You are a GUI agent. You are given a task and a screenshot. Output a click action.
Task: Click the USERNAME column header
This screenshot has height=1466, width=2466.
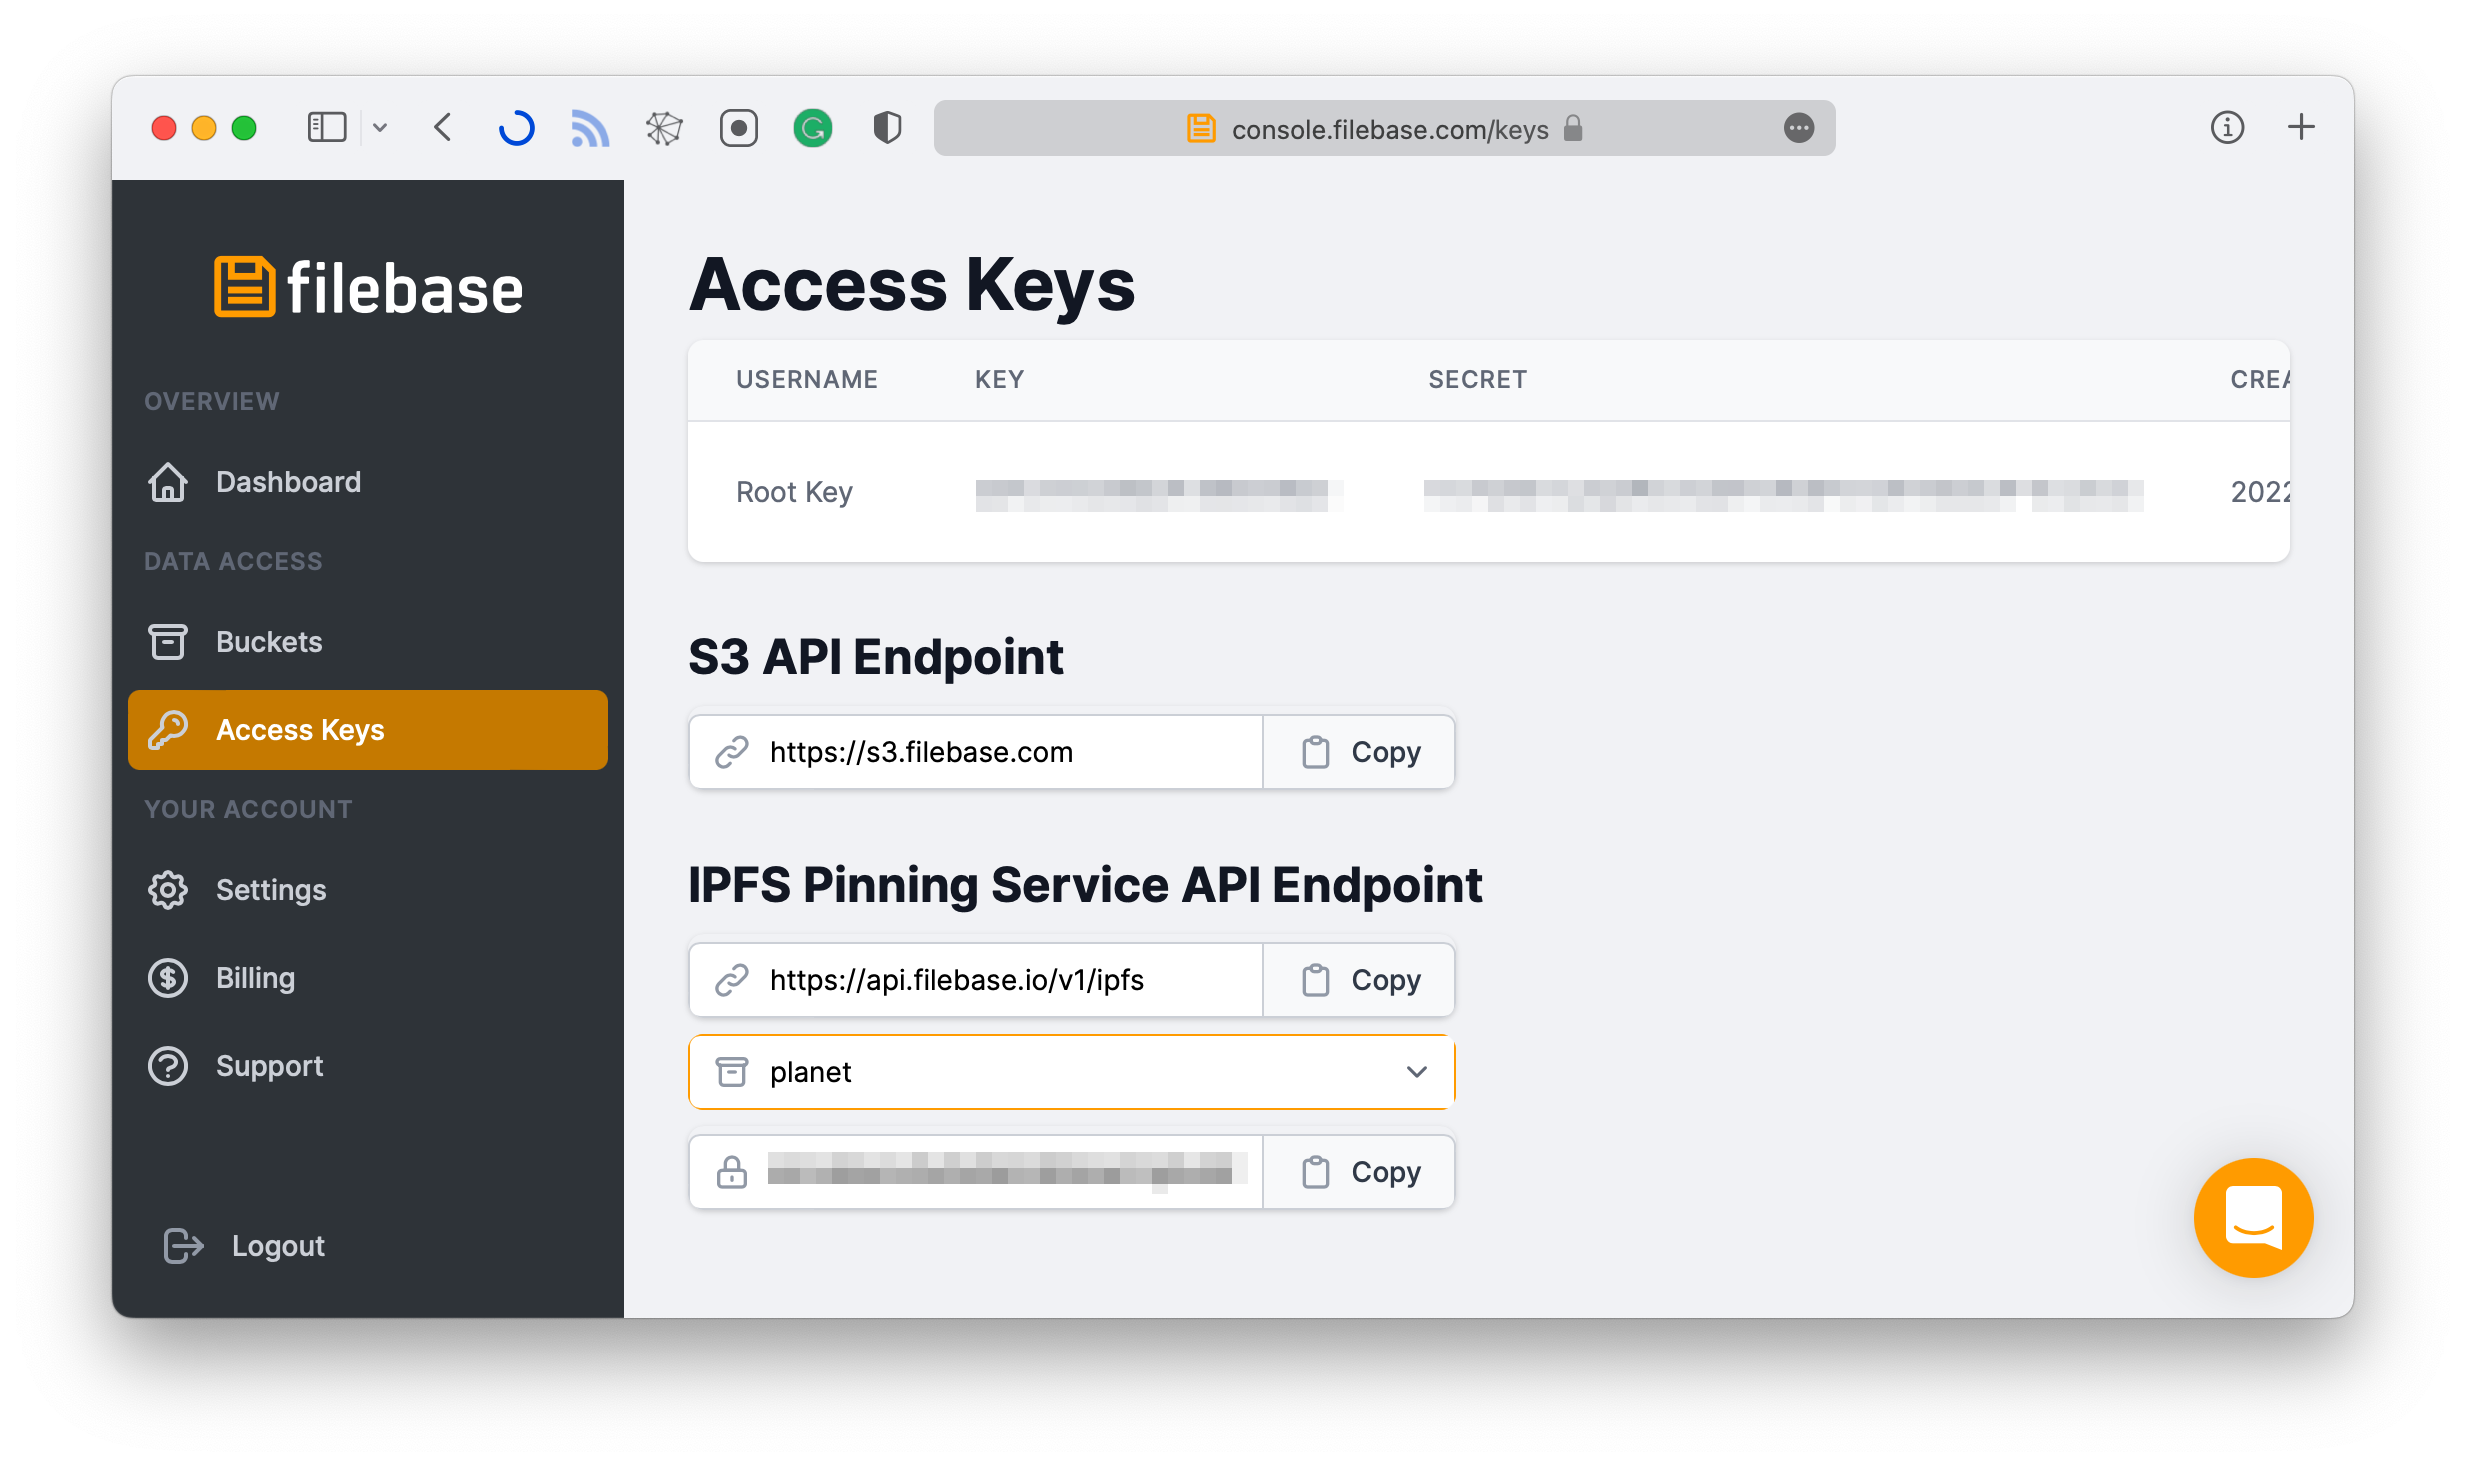pyautogui.click(x=807, y=380)
